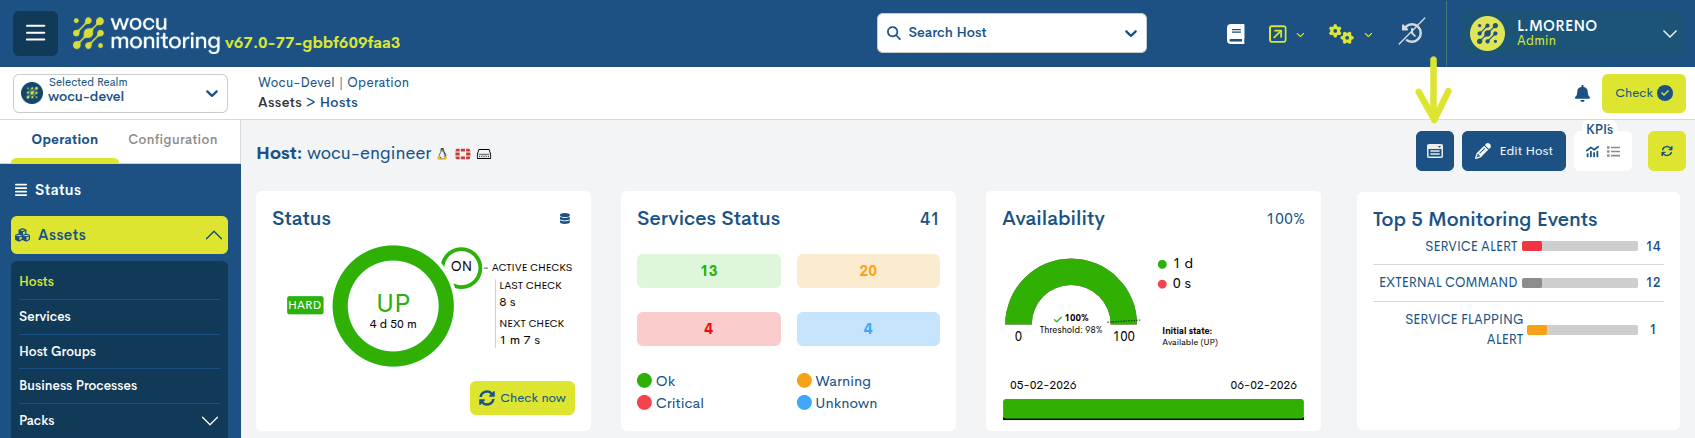
Task: Click the host details card icon
Action: [x=1435, y=151]
